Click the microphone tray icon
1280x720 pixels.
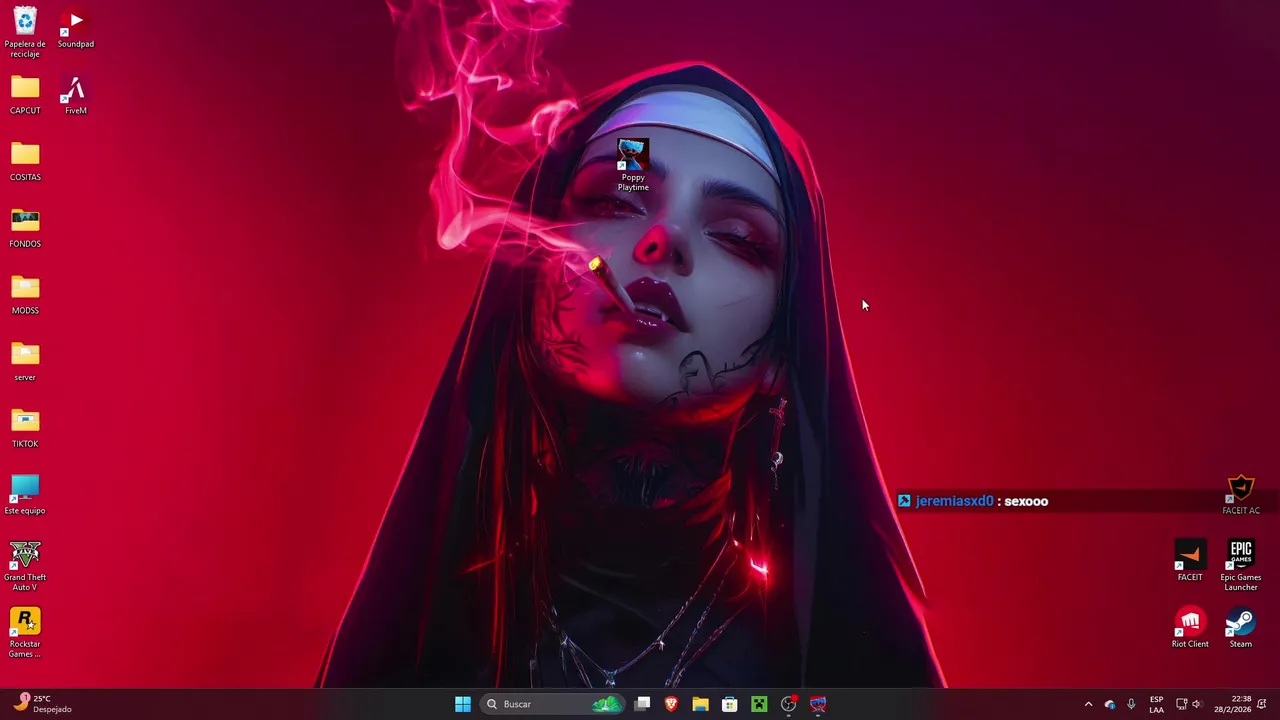1131,704
